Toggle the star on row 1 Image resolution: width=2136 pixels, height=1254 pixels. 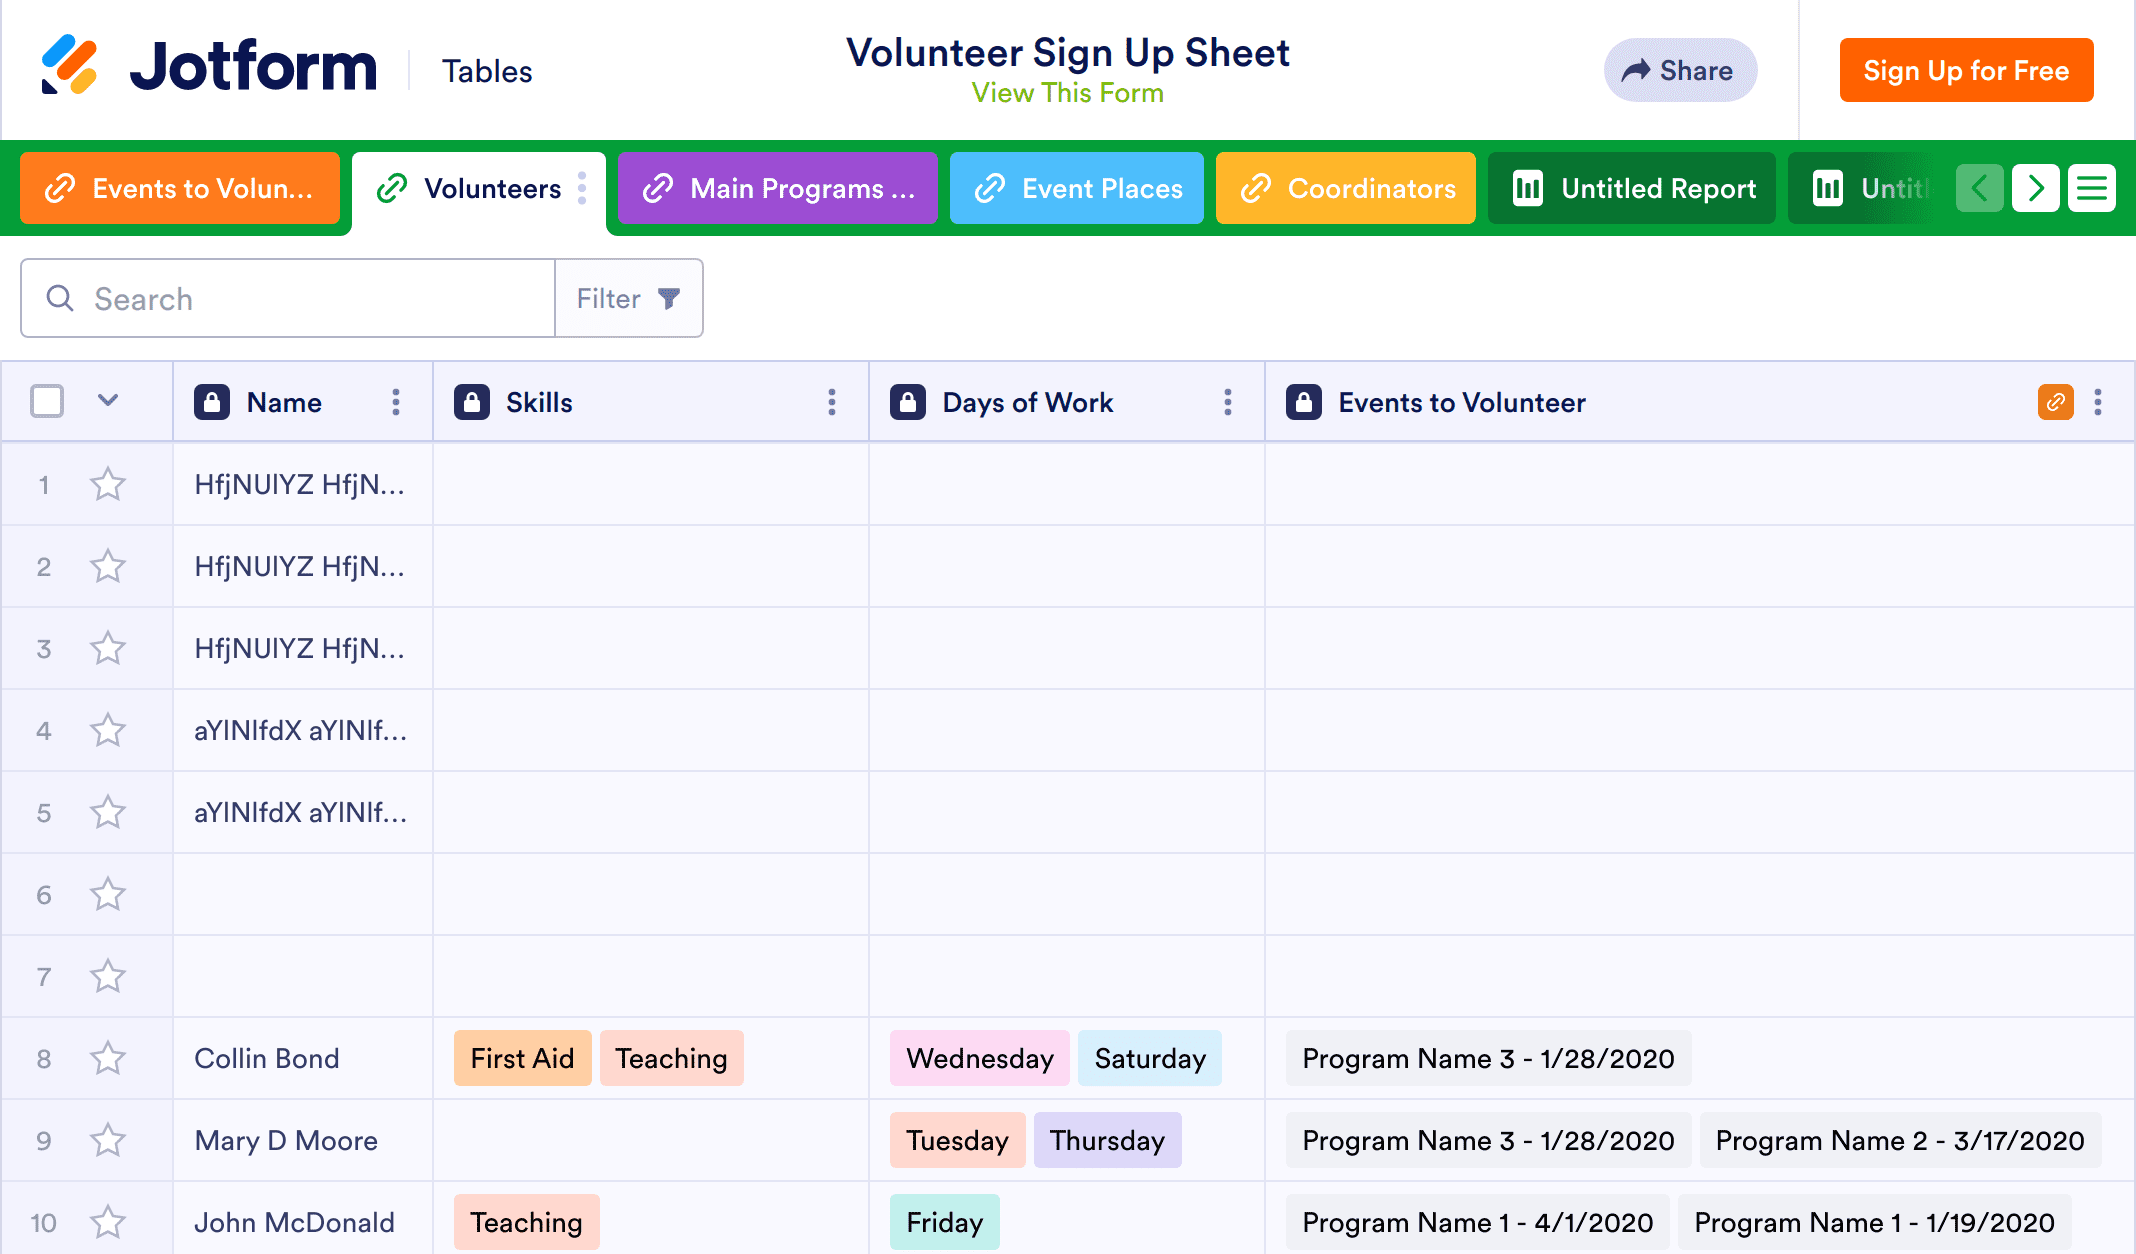coord(107,484)
